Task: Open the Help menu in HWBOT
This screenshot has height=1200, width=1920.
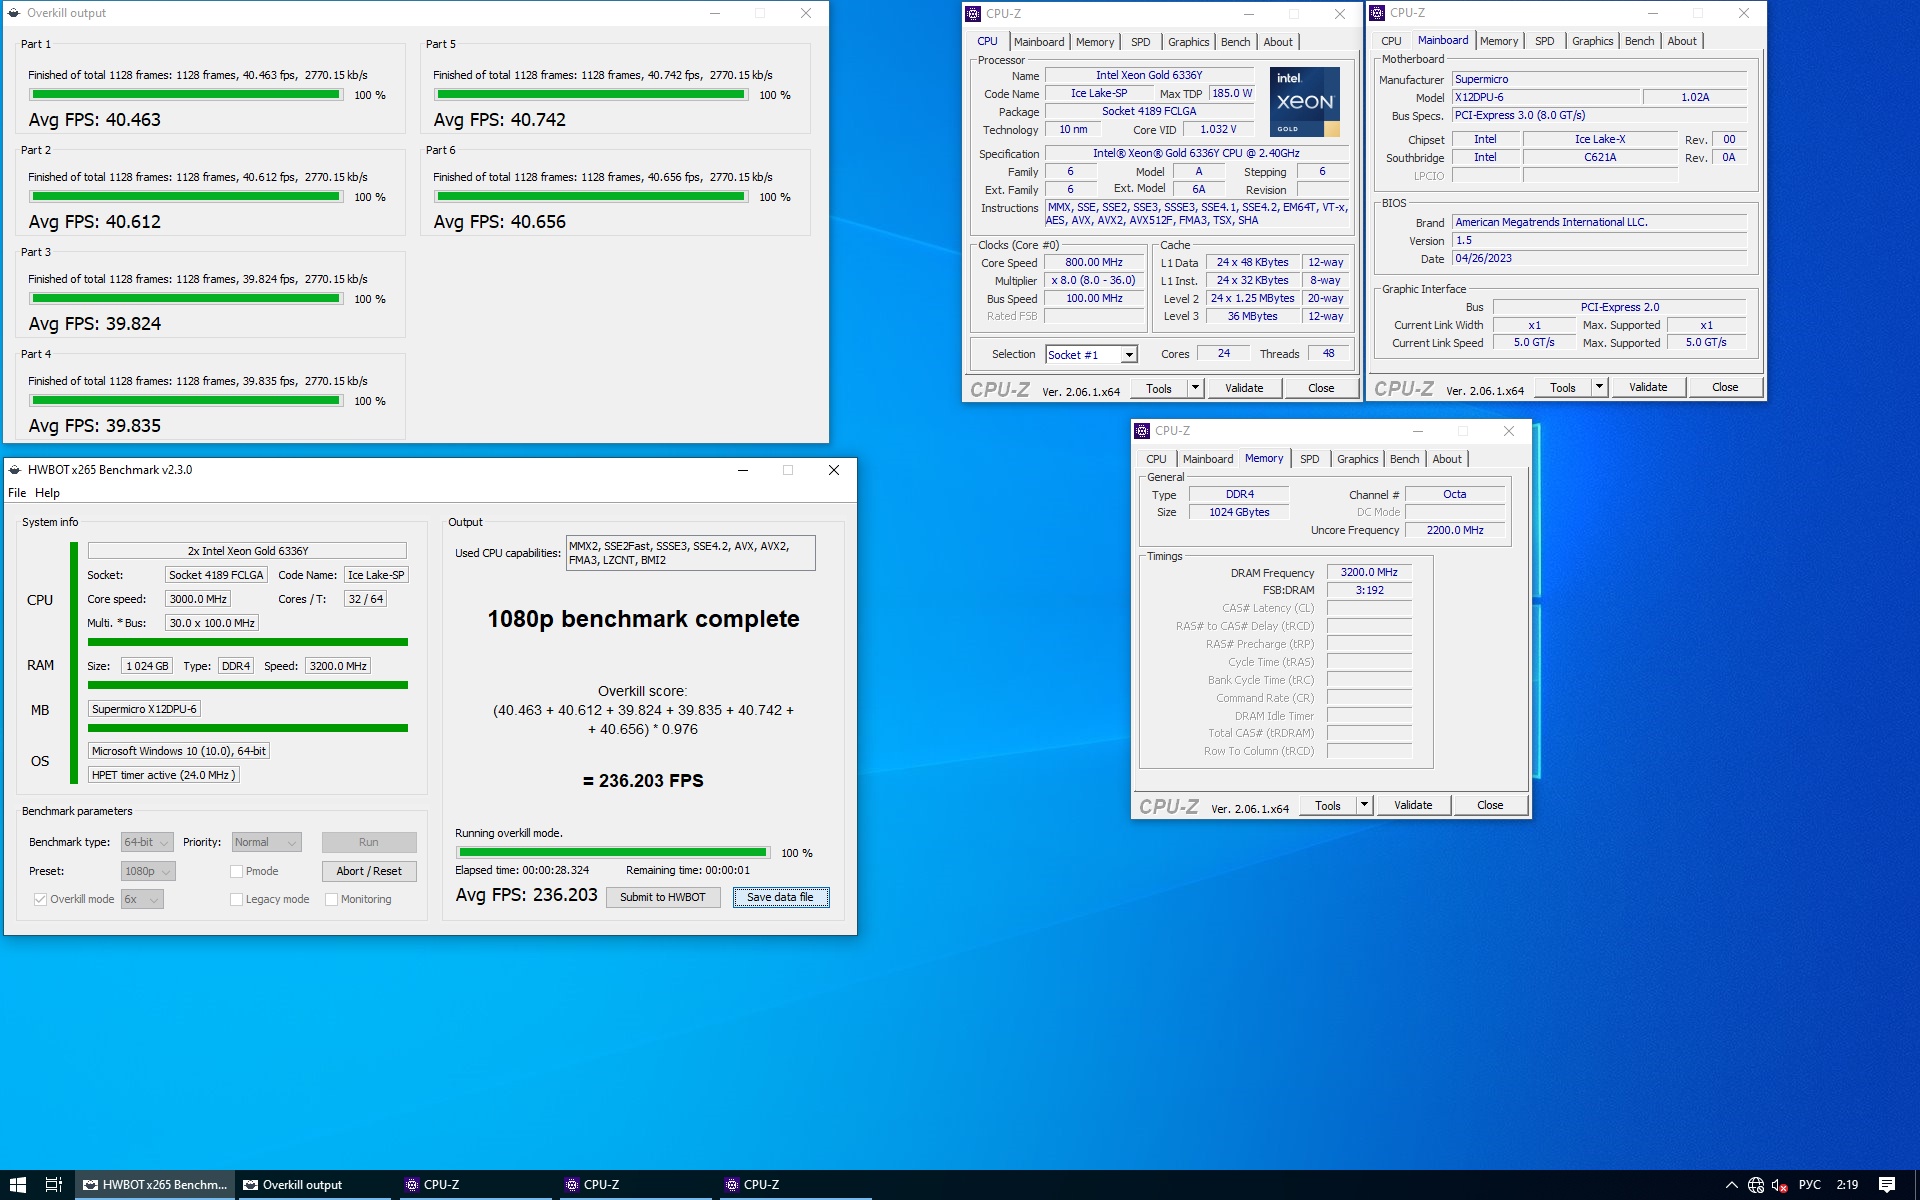Action: pyautogui.click(x=47, y=493)
